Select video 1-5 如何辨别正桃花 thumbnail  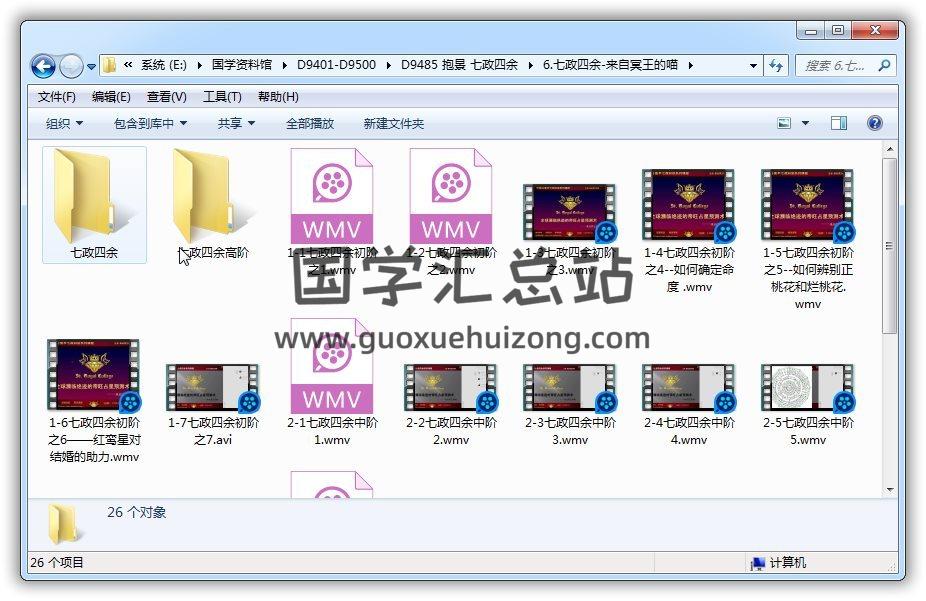point(808,206)
